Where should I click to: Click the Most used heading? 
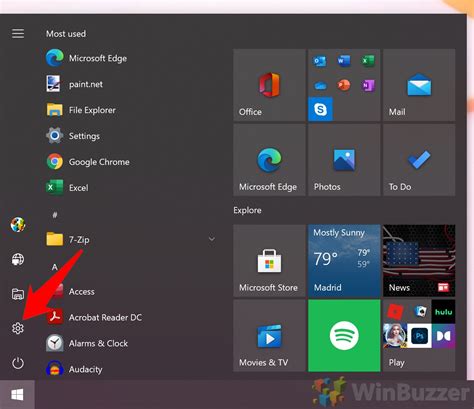[x=66, y=34]
